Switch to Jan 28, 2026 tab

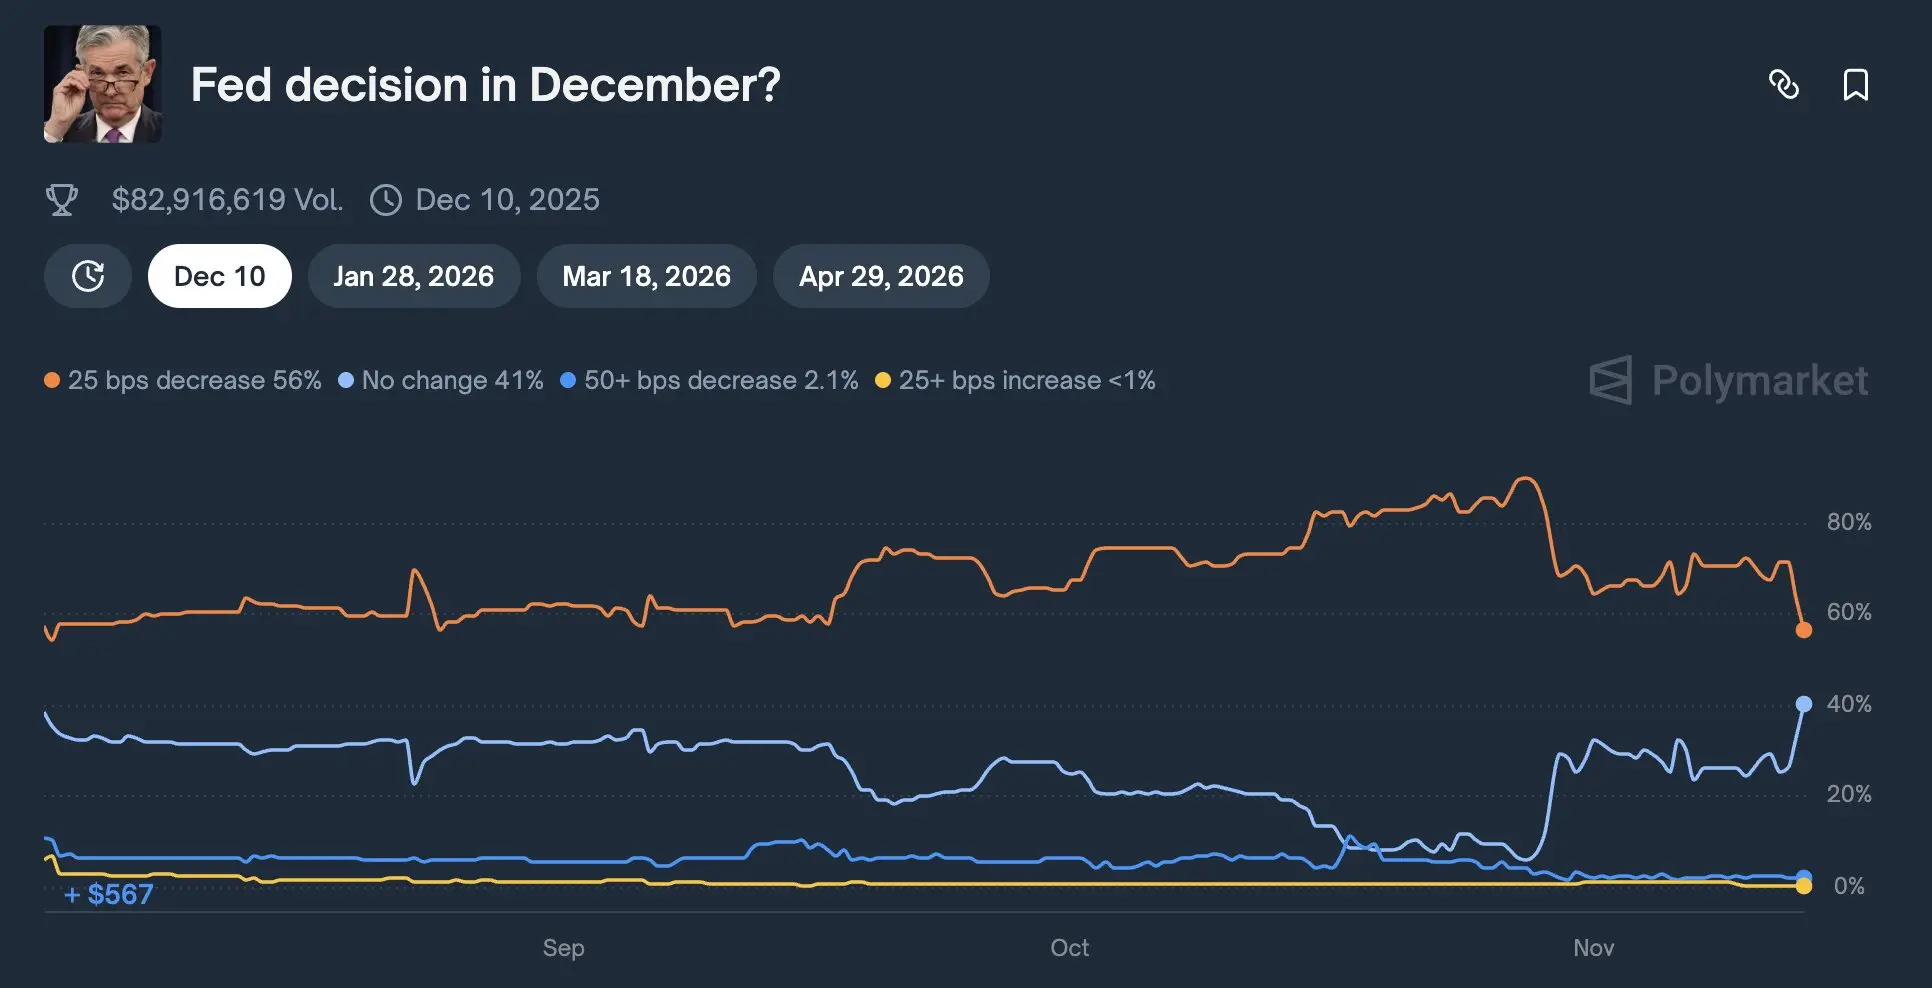(414, 276)
